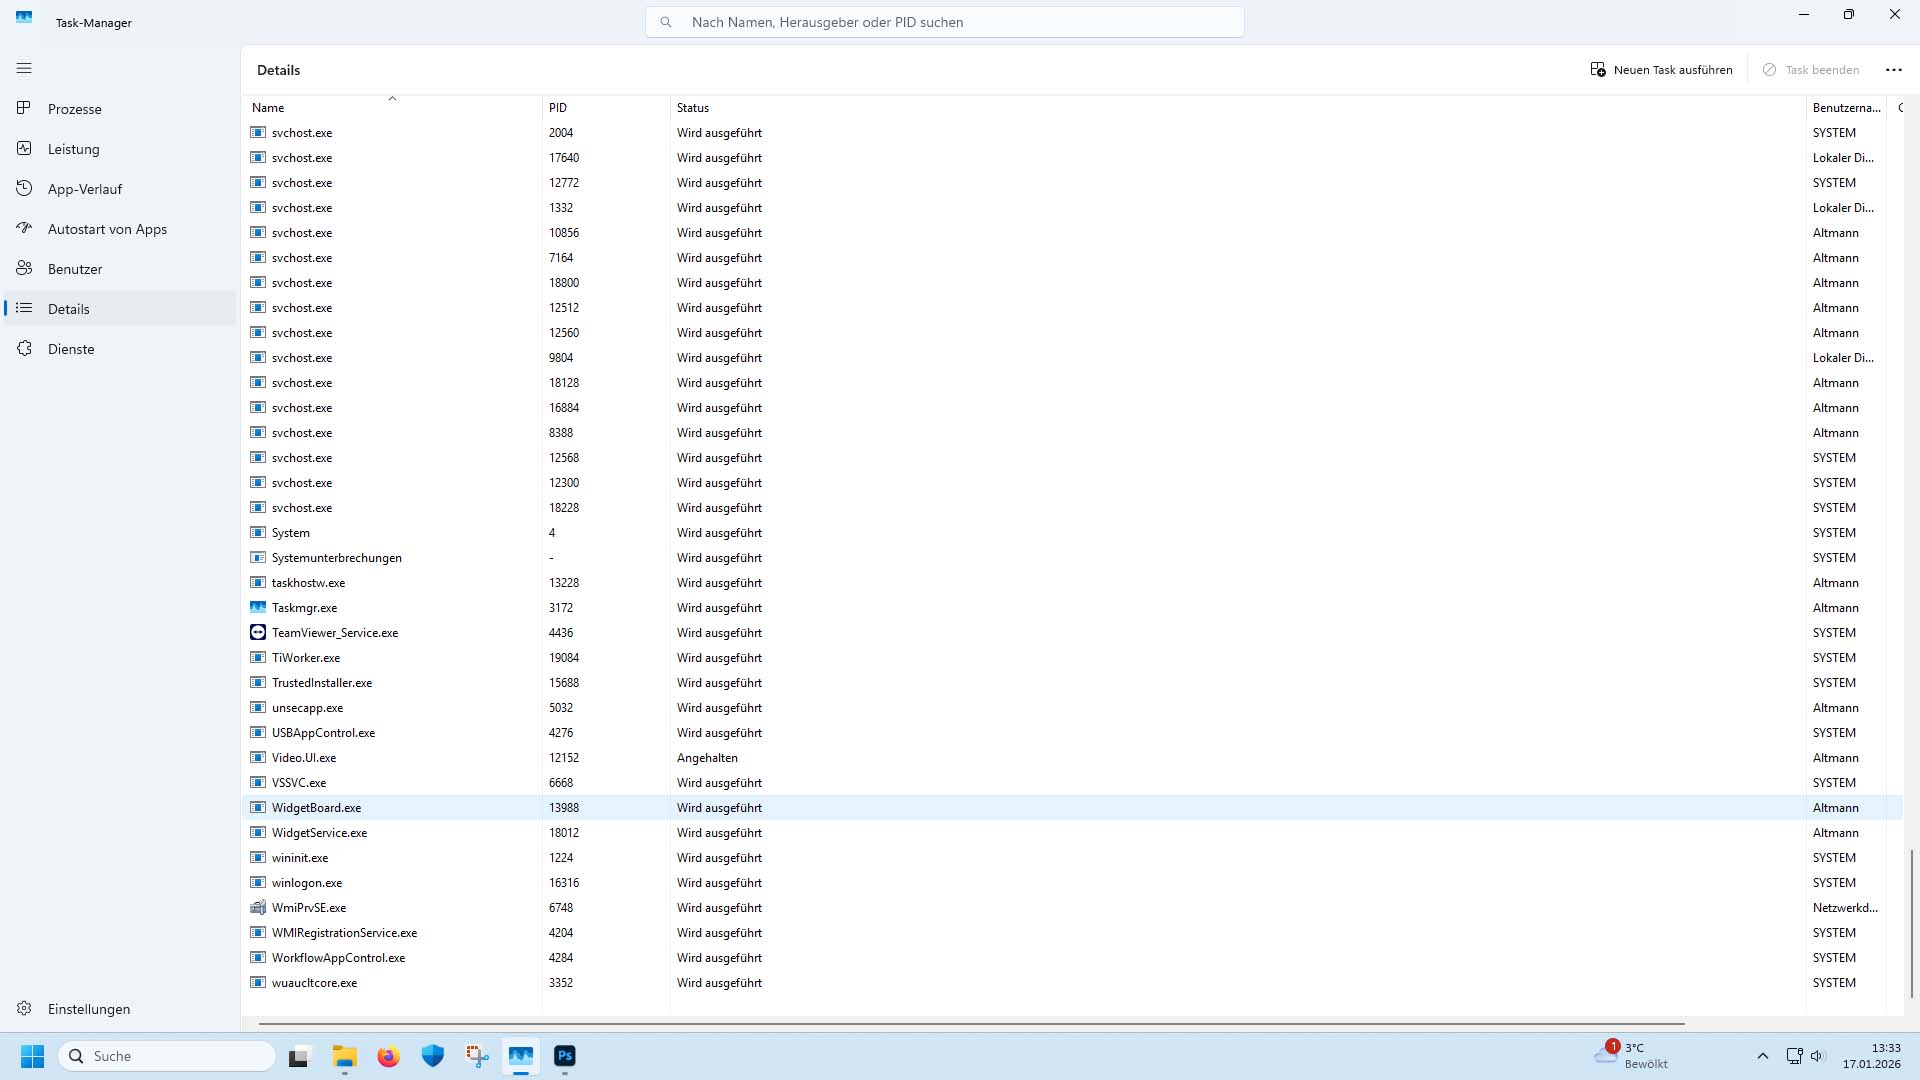1920x1080 pixels.
Task: Open the three-dot more options menu
Action: (x=1893, y=70)
